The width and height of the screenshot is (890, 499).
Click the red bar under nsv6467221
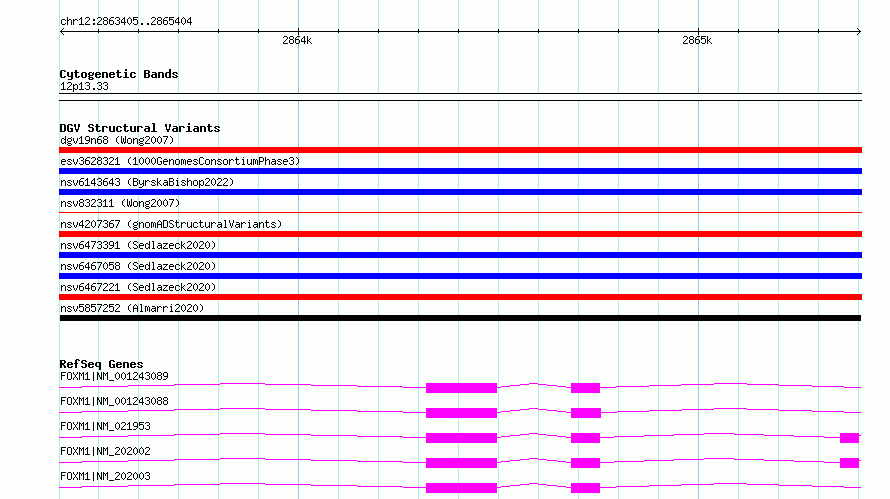(x=460, y=297)
